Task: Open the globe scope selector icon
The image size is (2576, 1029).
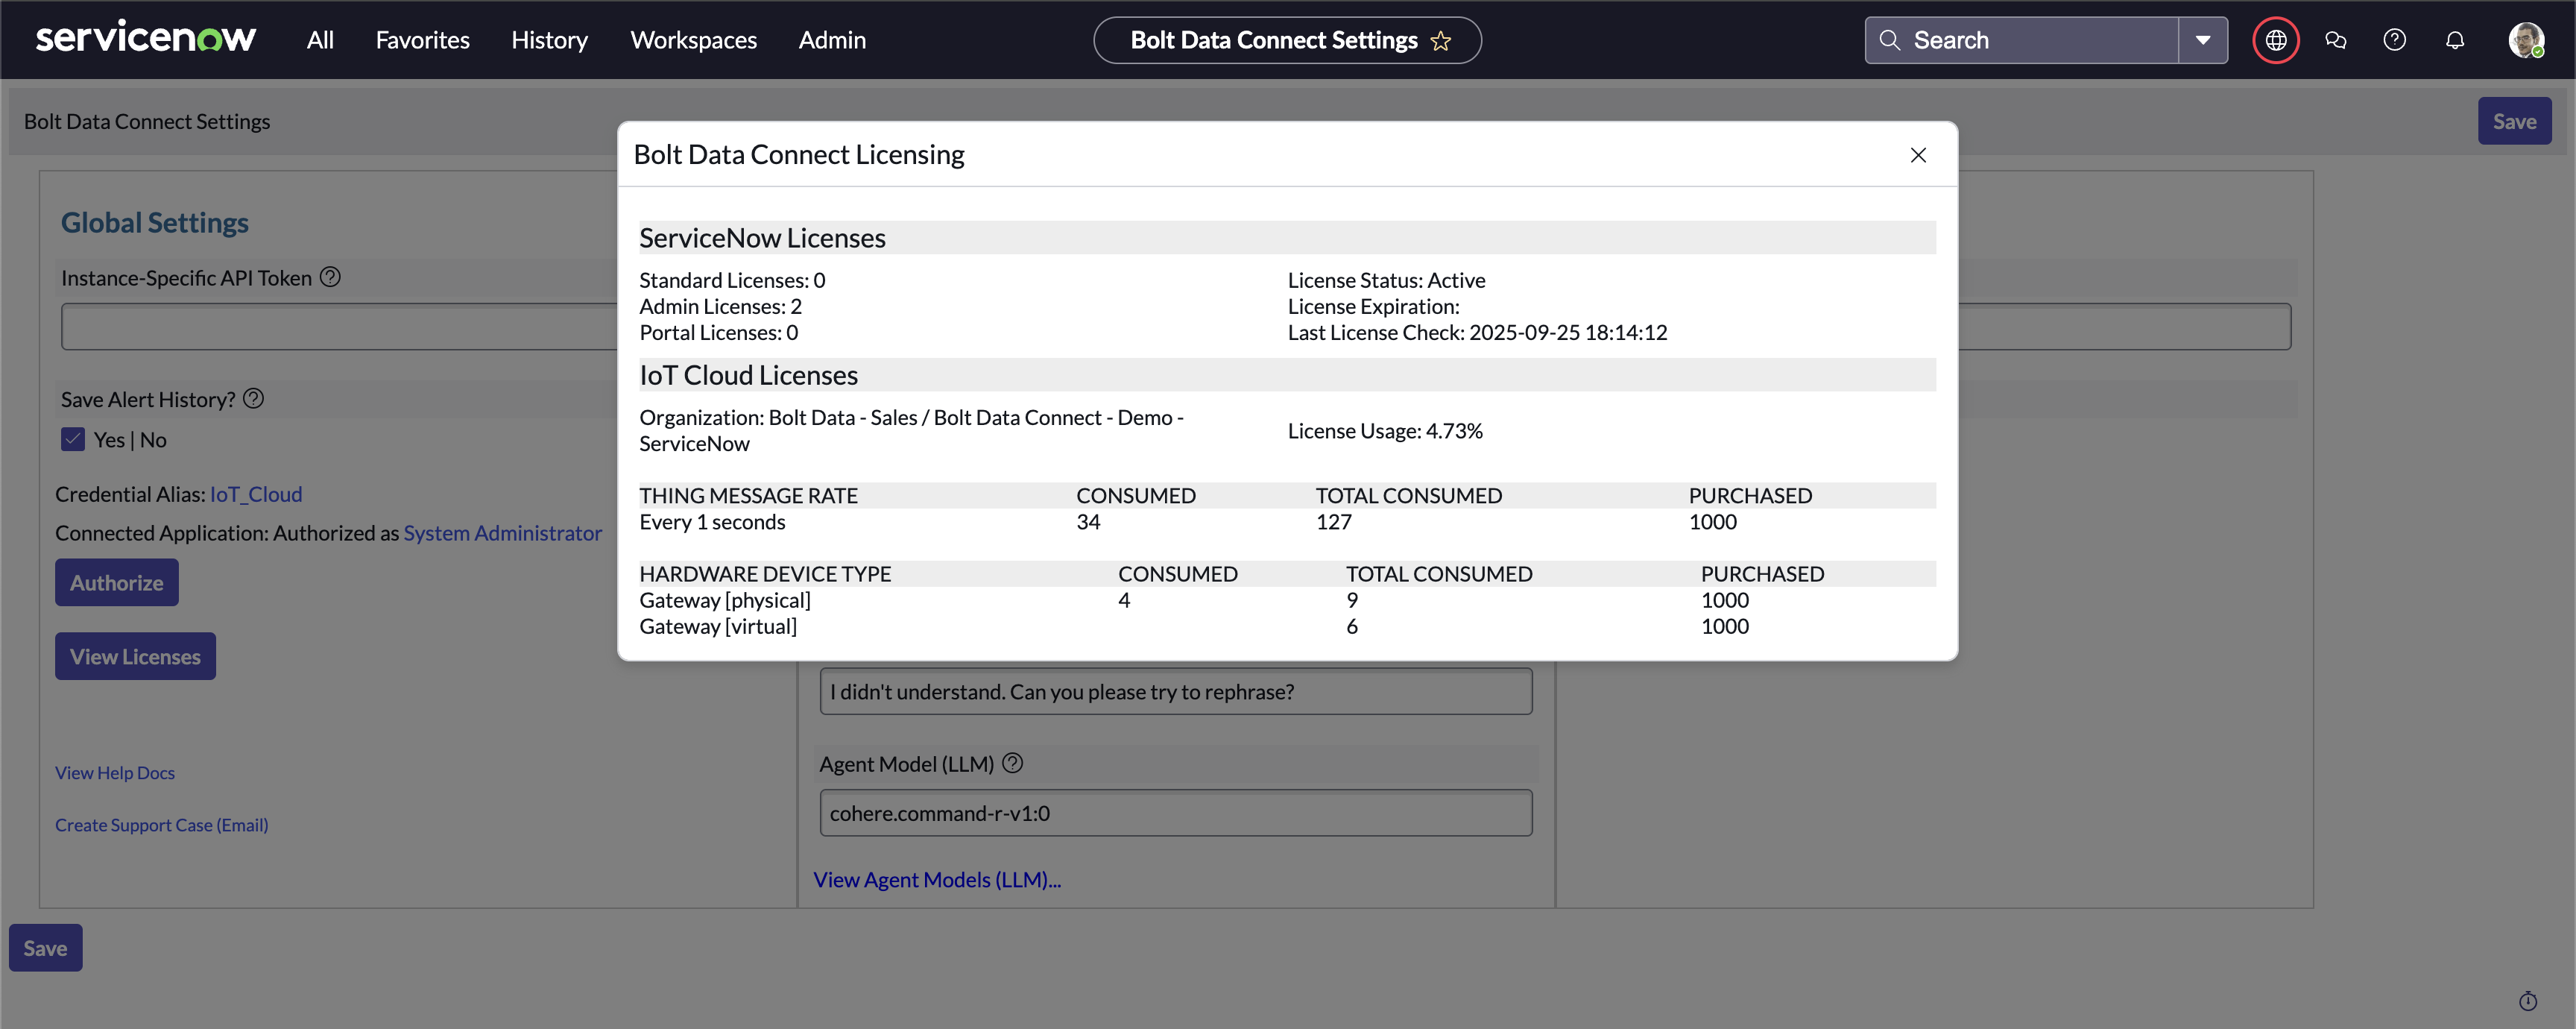Action: point(2276,40)
